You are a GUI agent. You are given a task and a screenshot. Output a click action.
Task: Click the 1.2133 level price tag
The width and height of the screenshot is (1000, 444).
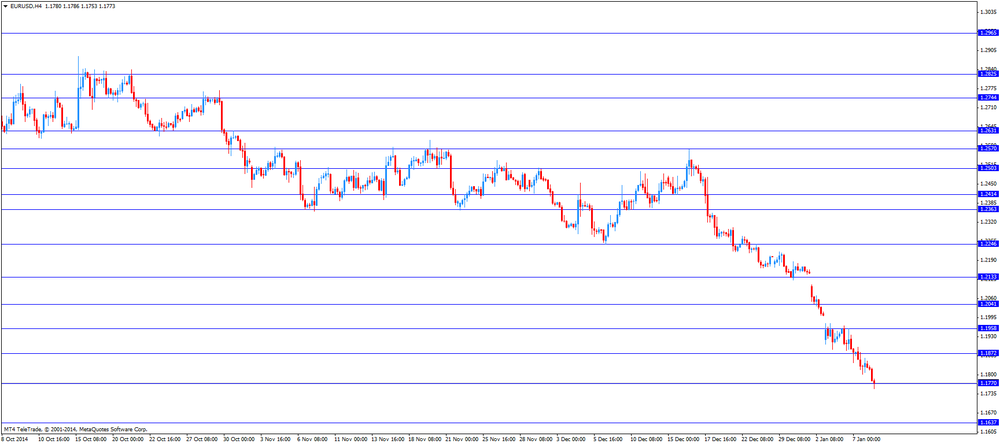click(x=988, y=277)
